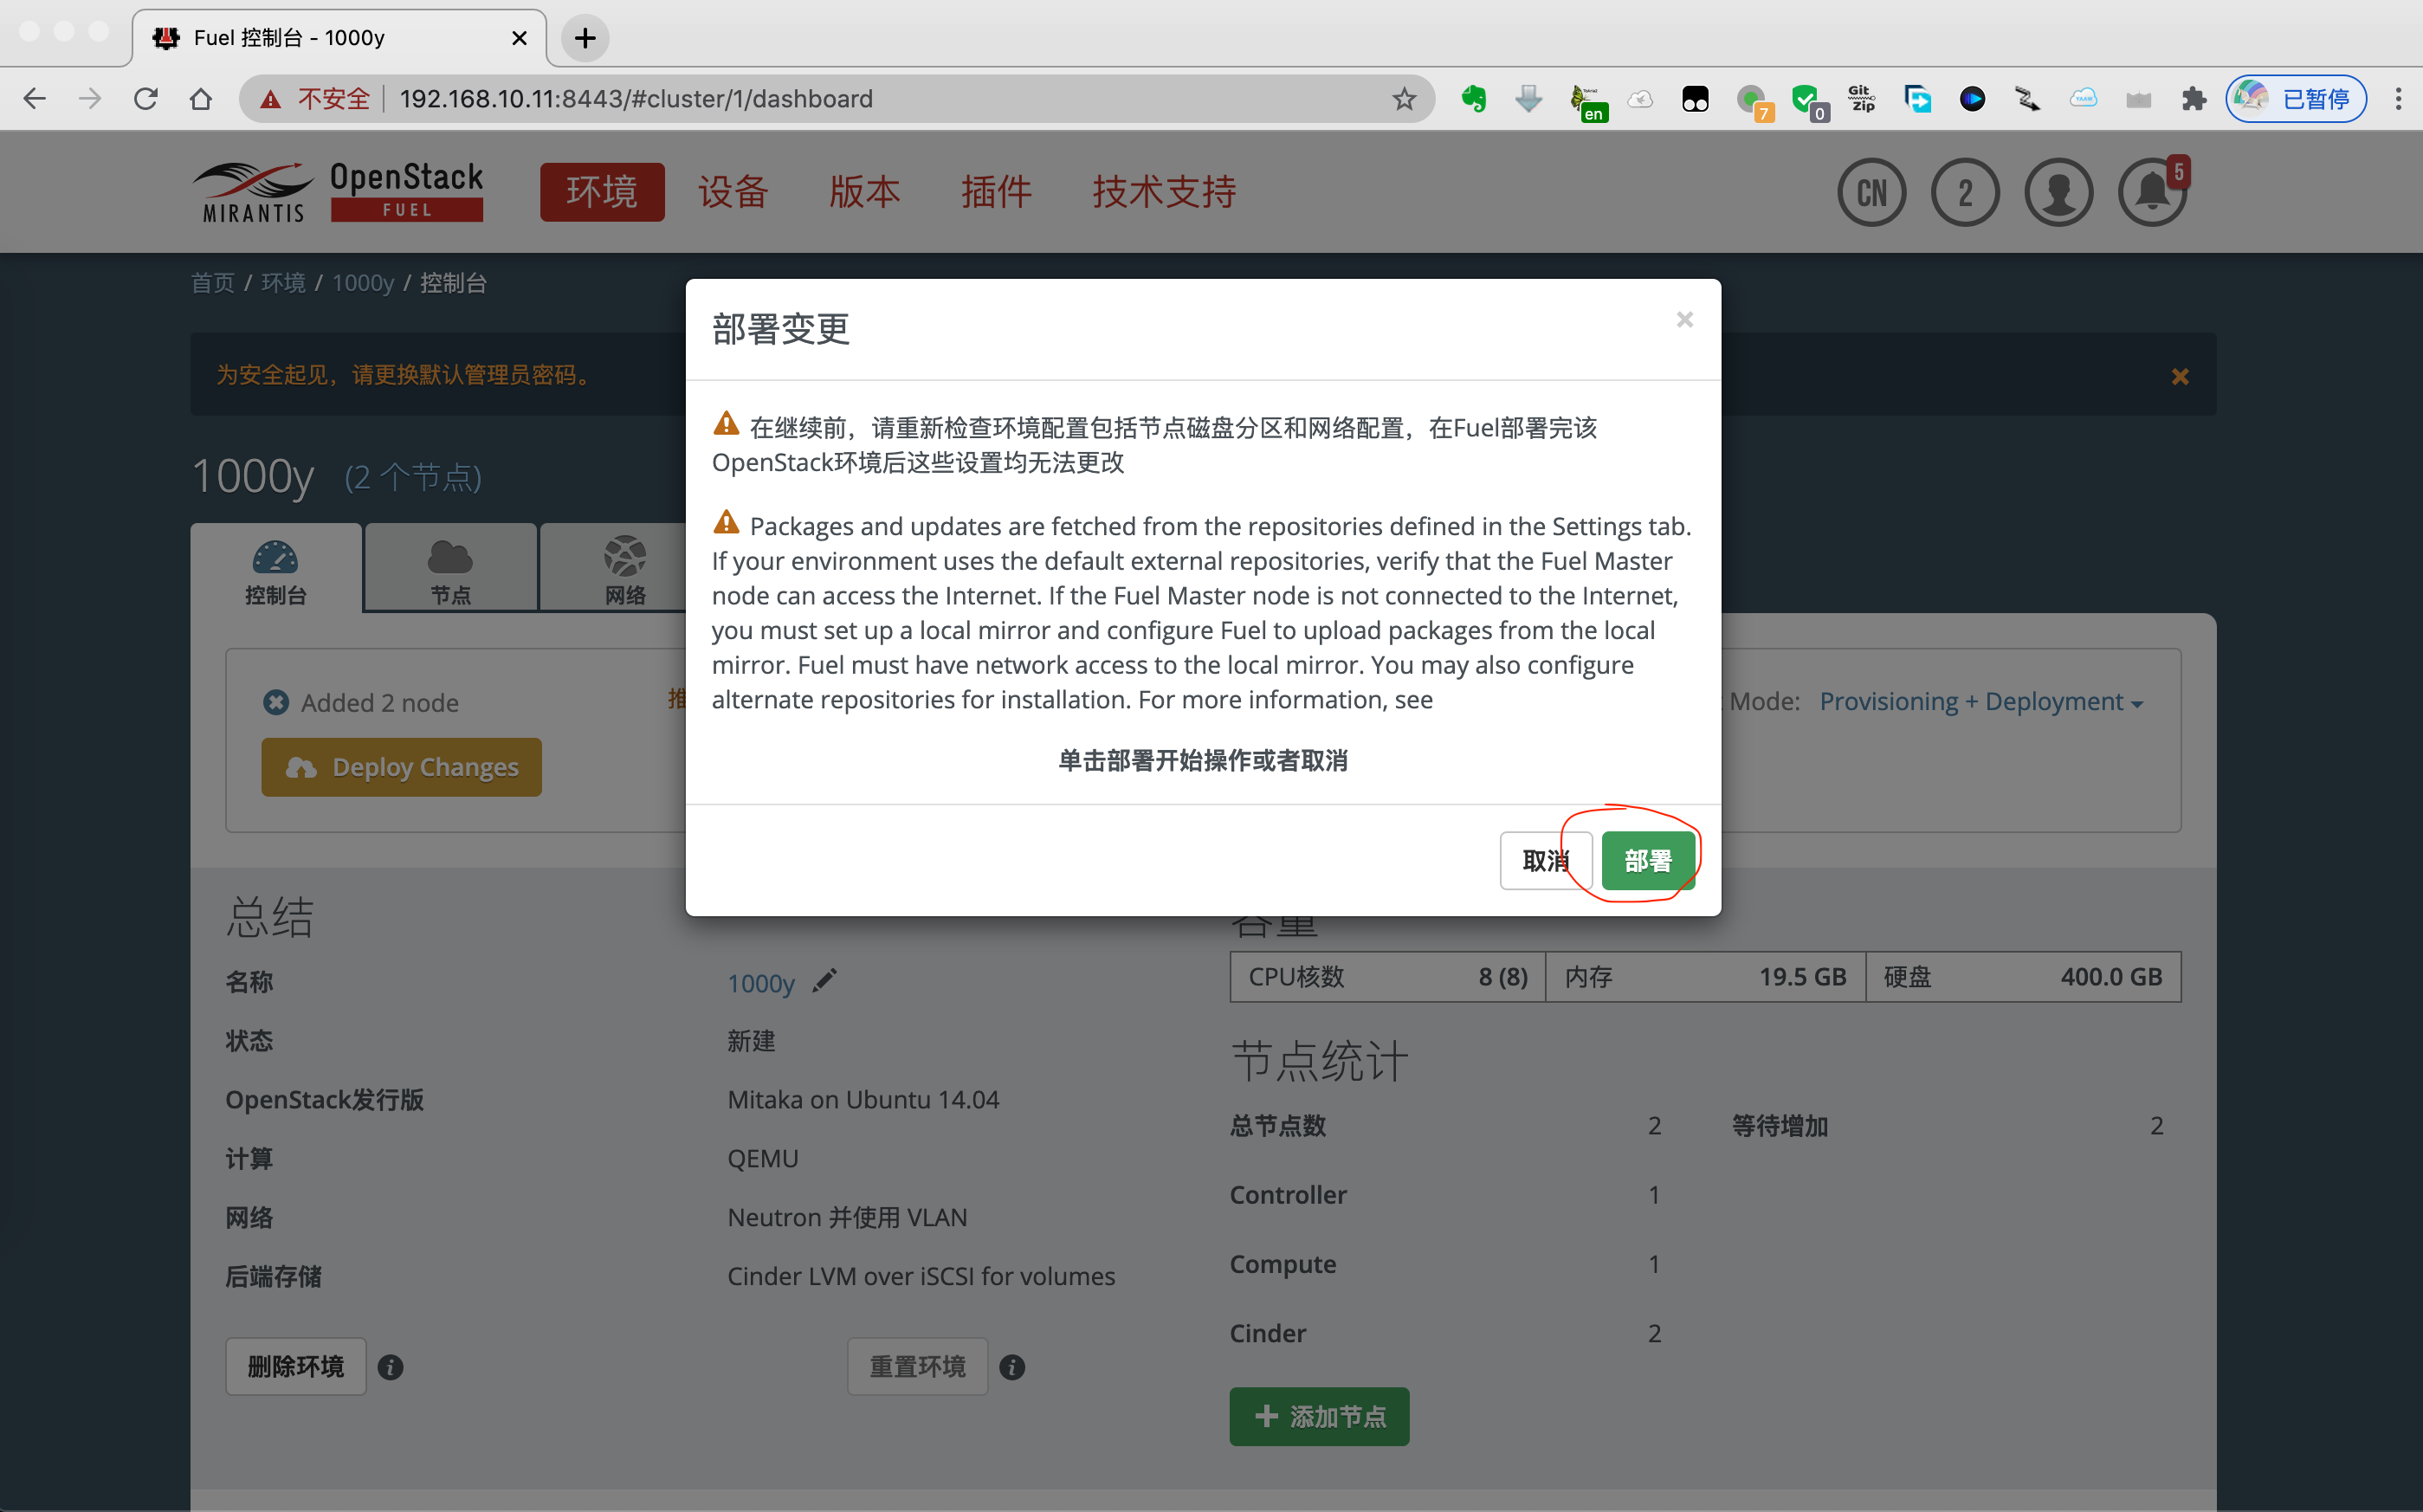Click the GitZip extension icon
The image size is (2423, 1512).
1861,98
